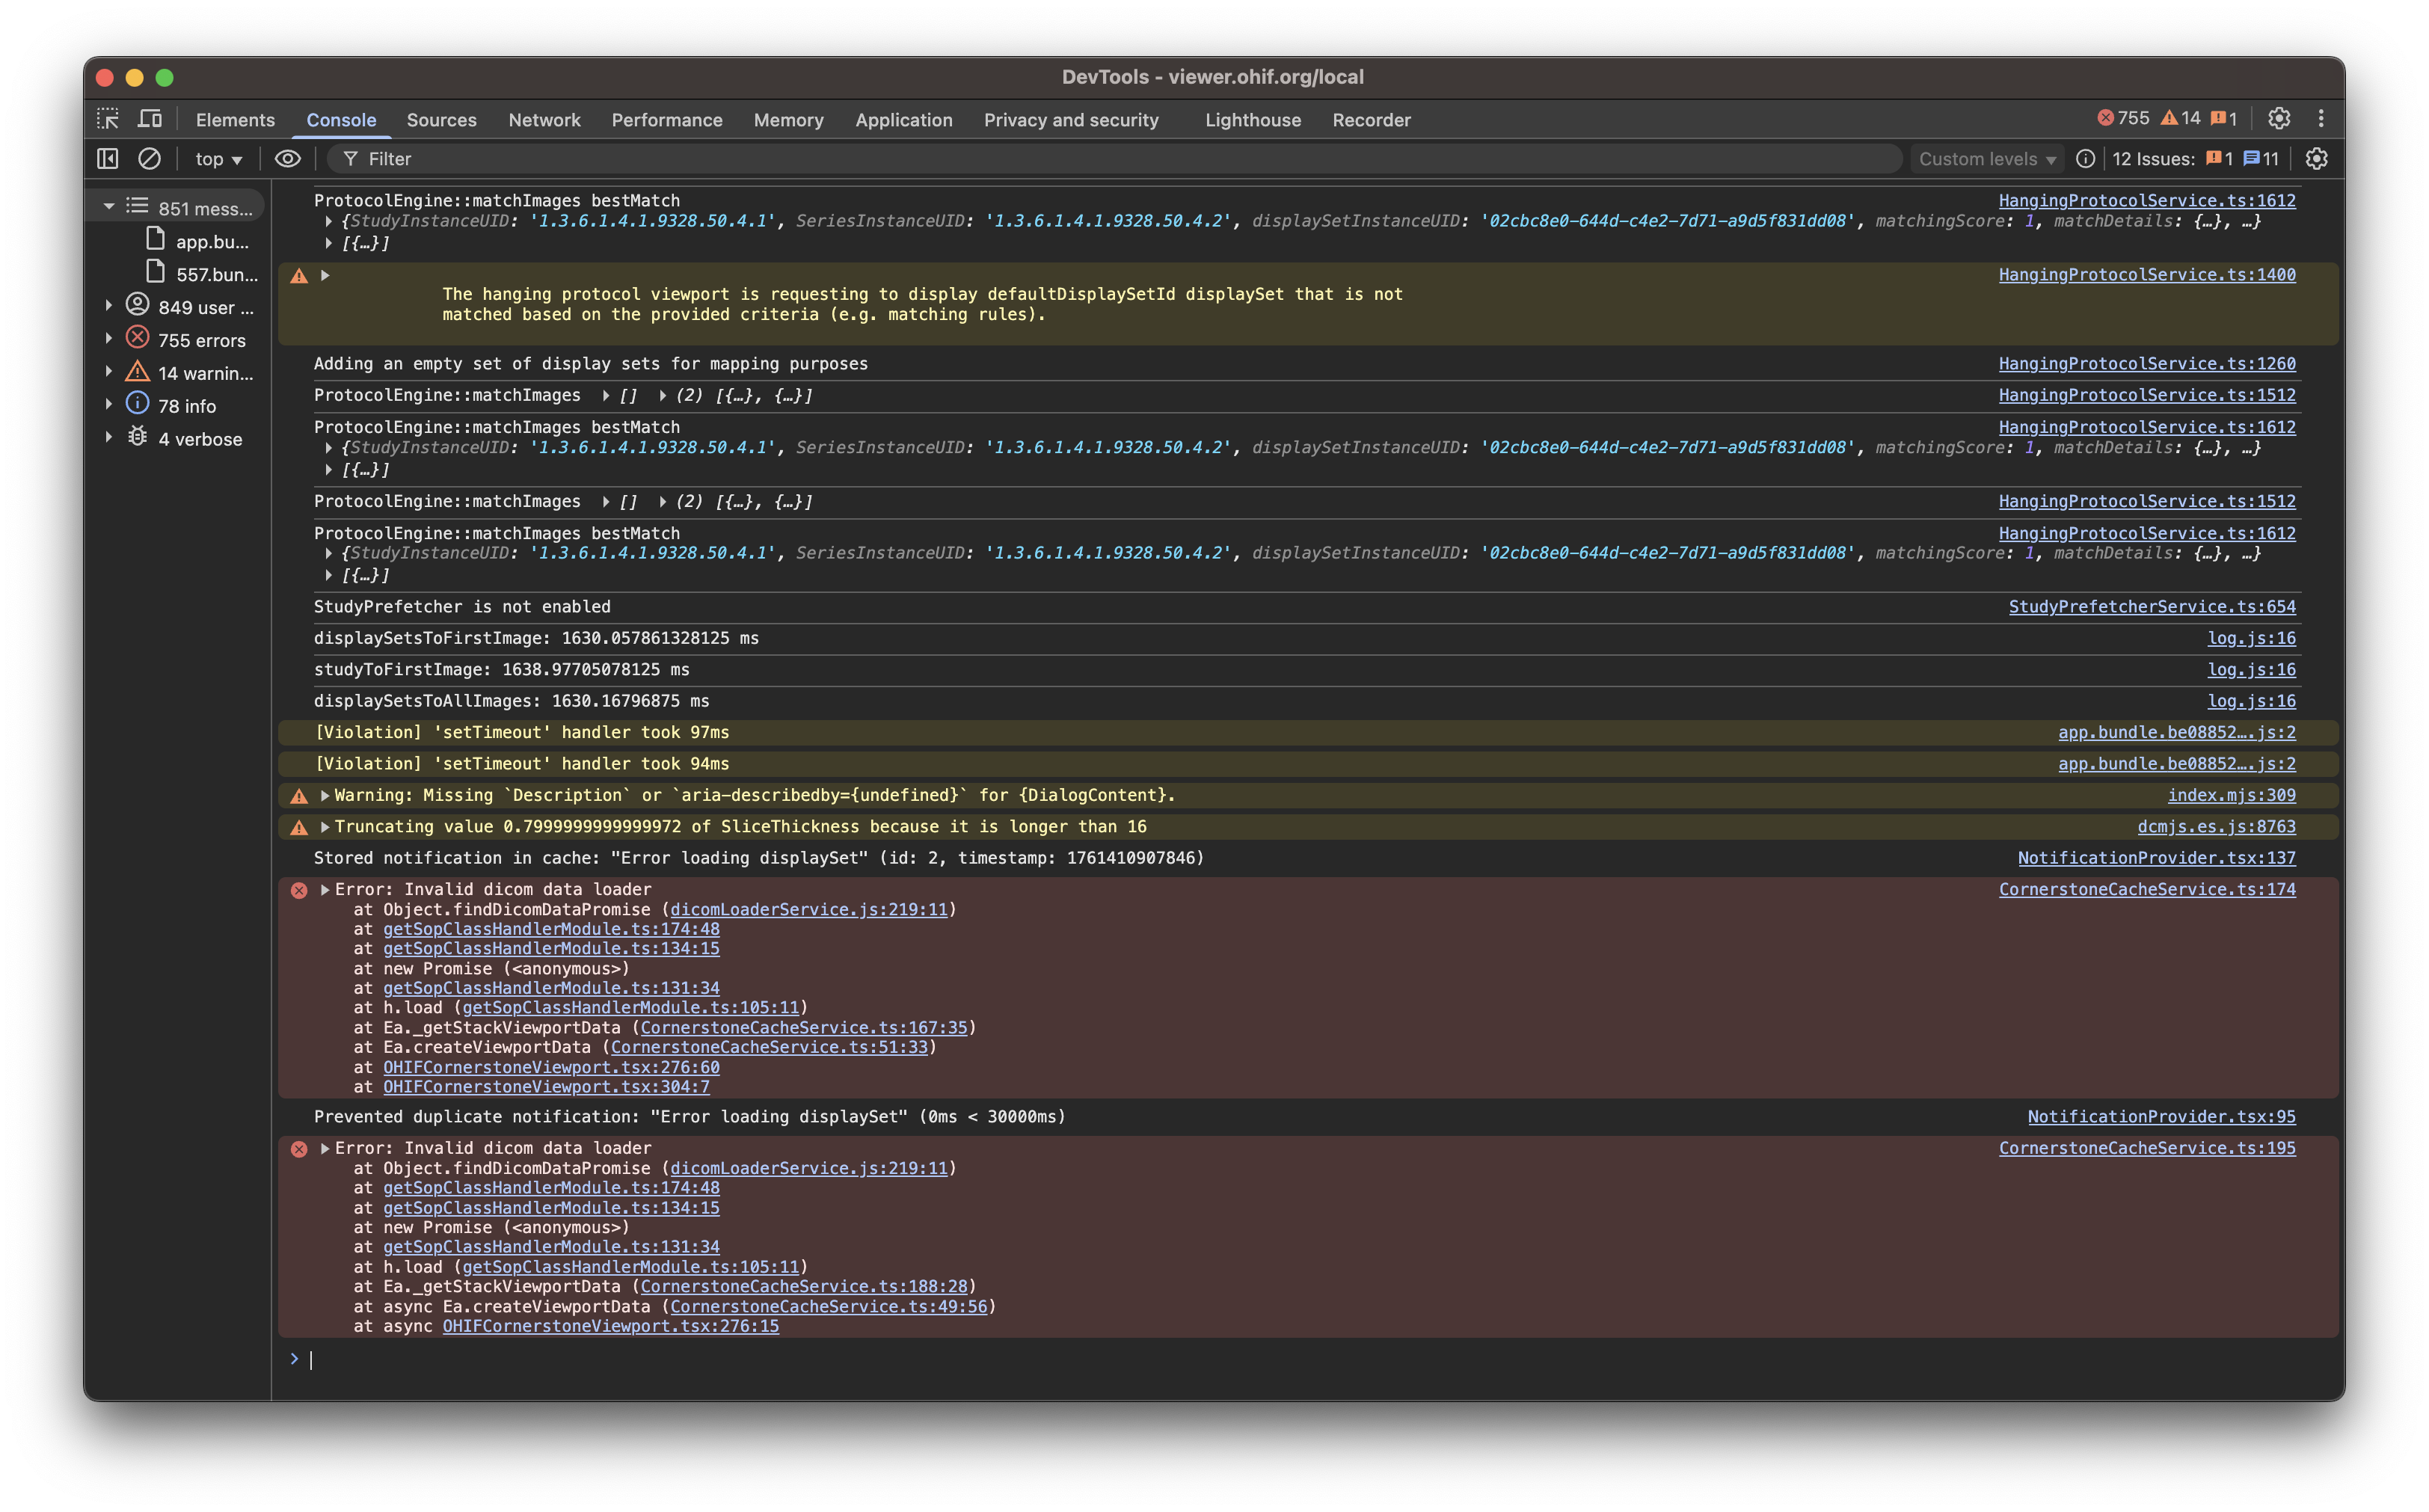Expand the first Invalid dicom data loader error
The height and width of the screenshot is (1512, 2429).
click(325, 889)
